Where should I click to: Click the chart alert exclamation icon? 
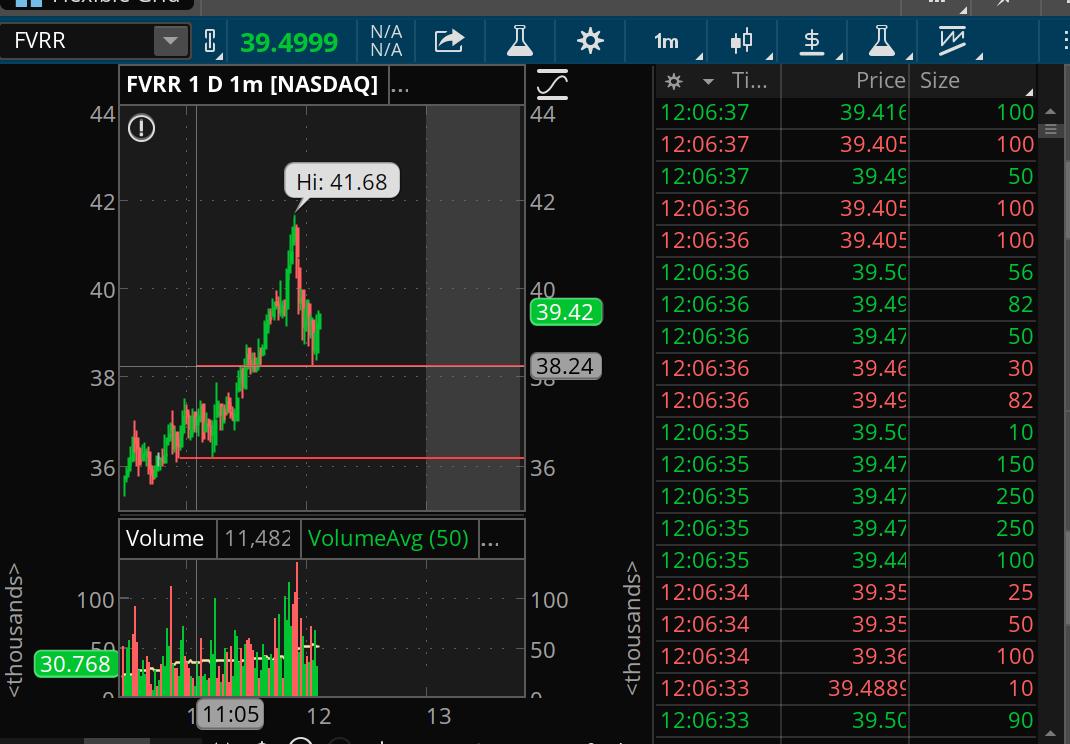click(141, 128)
